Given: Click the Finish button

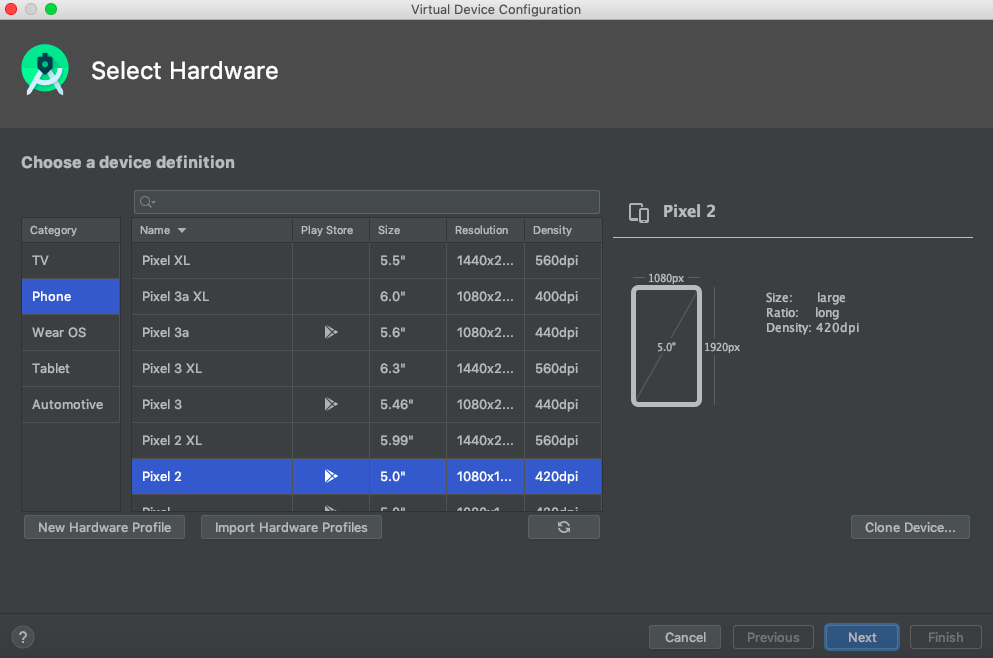Looking at the screenshot, I should [x=946, y=637].
